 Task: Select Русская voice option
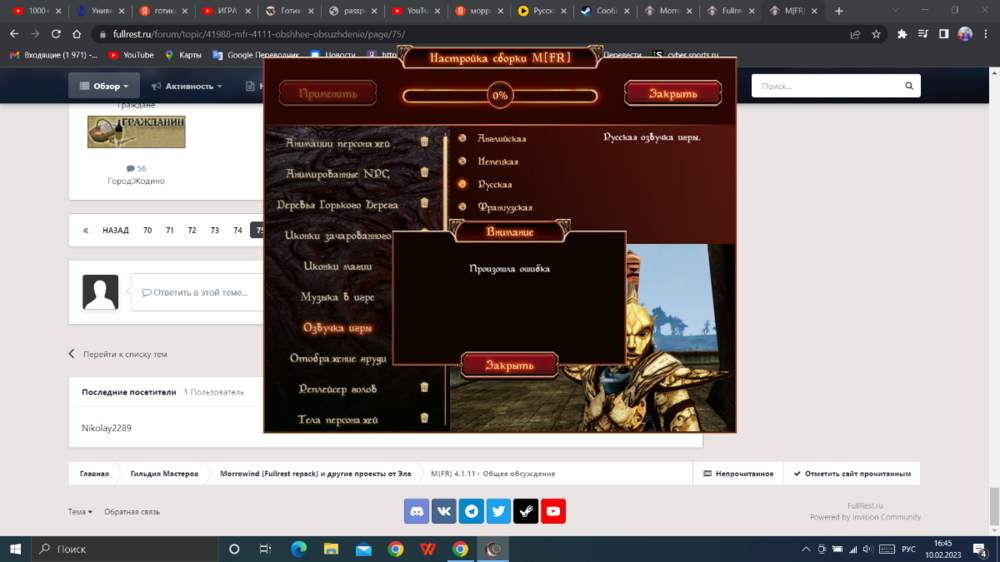pyautogui.click(x=485, y=184)
